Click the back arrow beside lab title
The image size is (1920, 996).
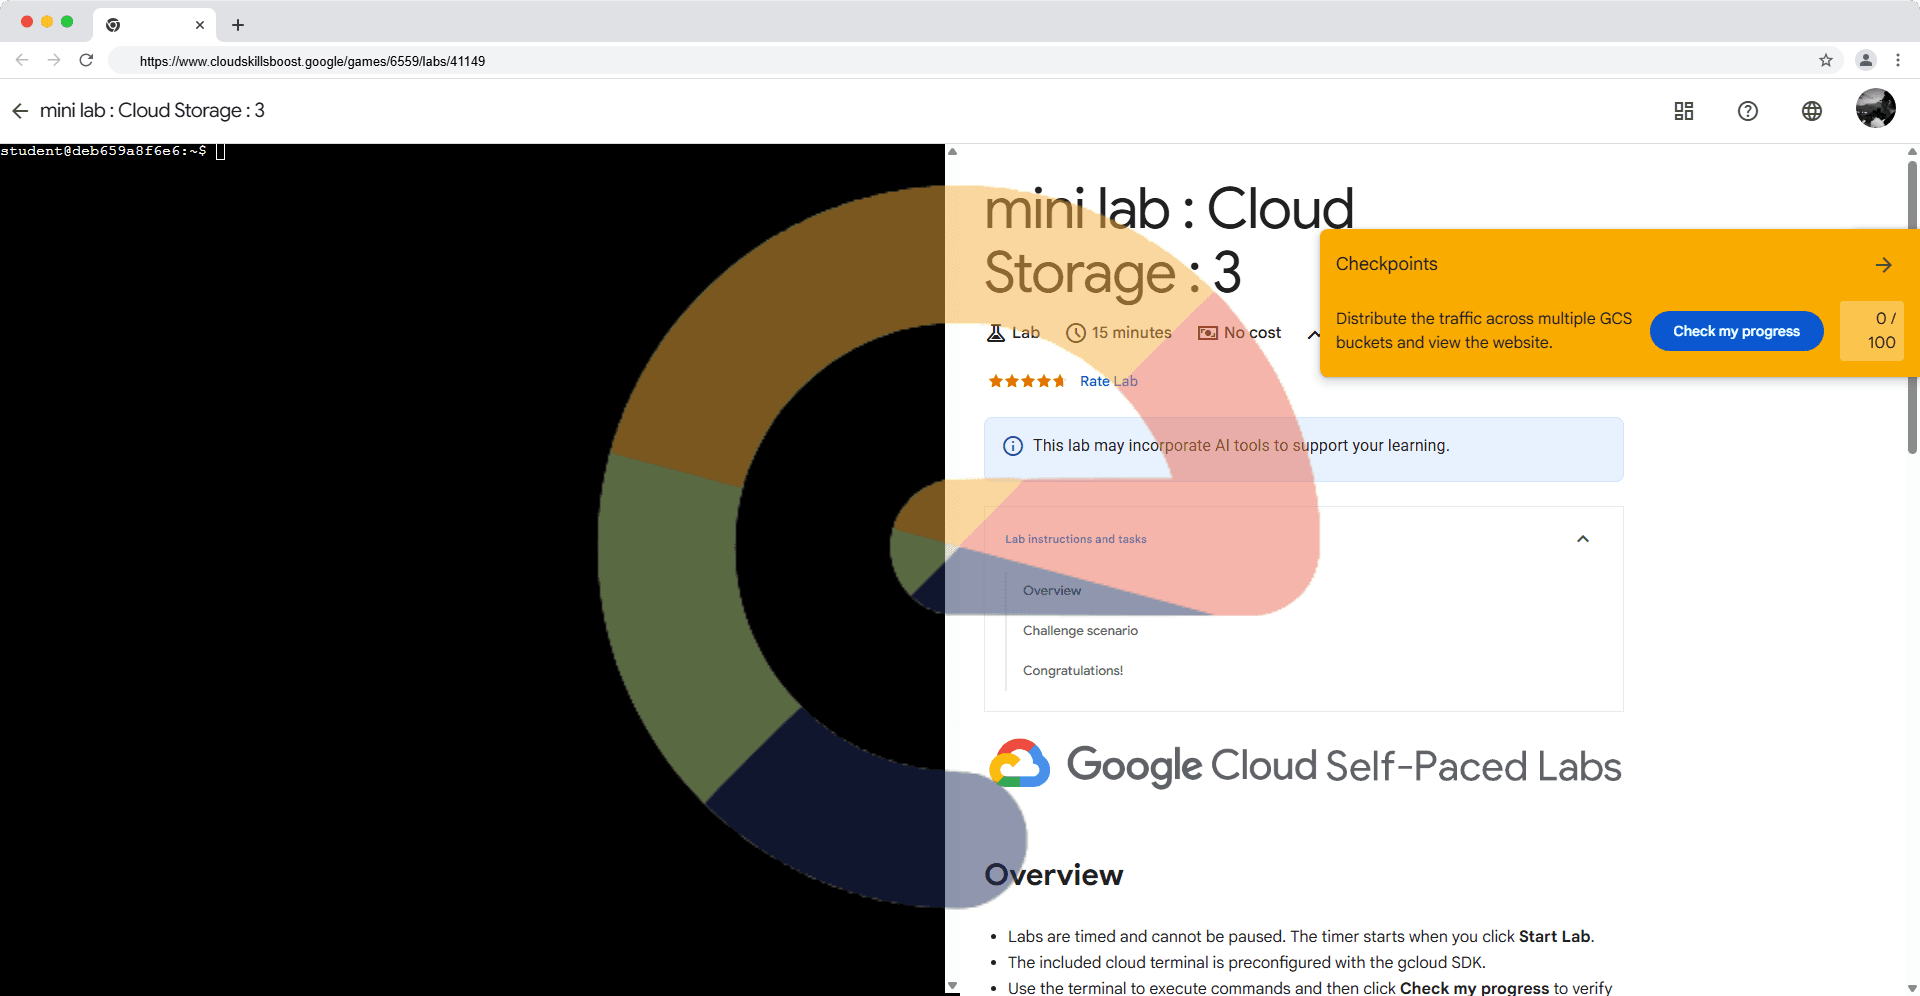coord(20,111)
